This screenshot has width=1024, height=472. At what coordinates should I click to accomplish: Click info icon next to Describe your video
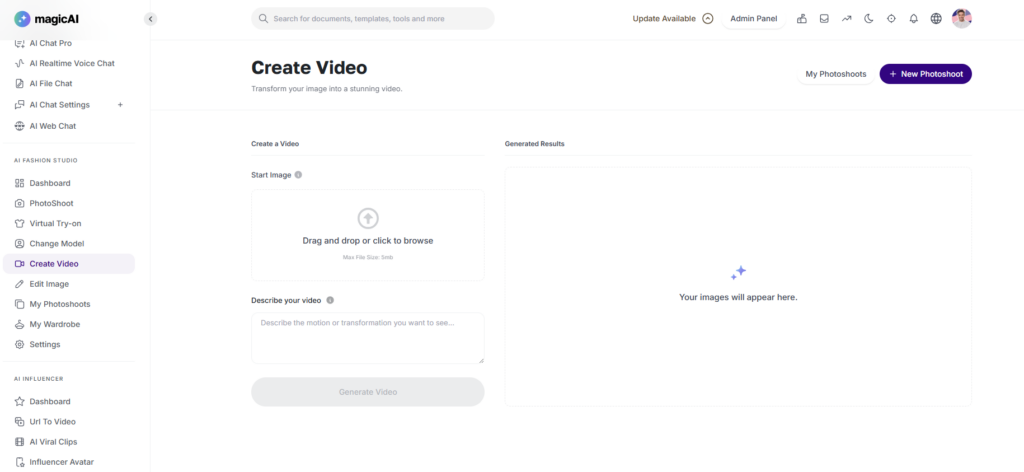(x=330, y=300)
